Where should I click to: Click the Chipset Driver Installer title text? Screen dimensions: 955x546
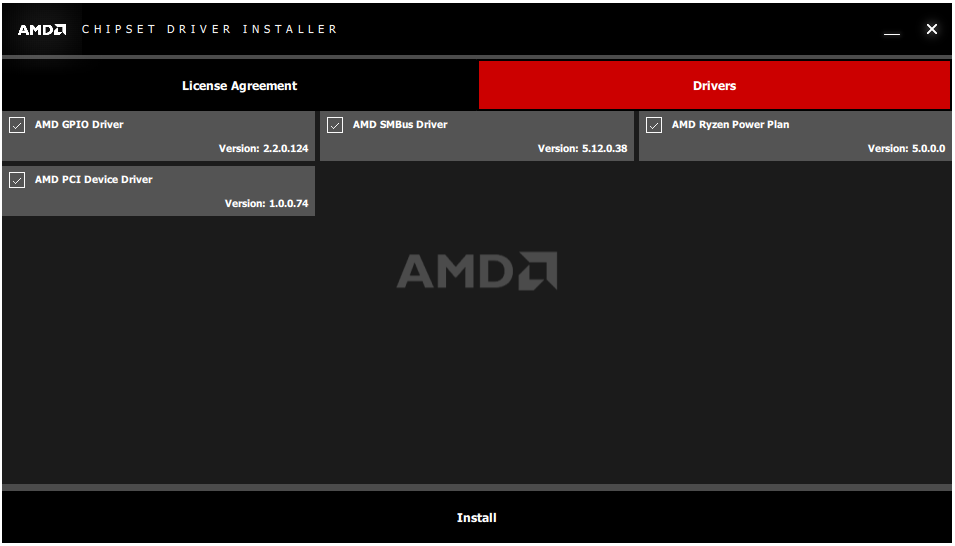point(210,29)
